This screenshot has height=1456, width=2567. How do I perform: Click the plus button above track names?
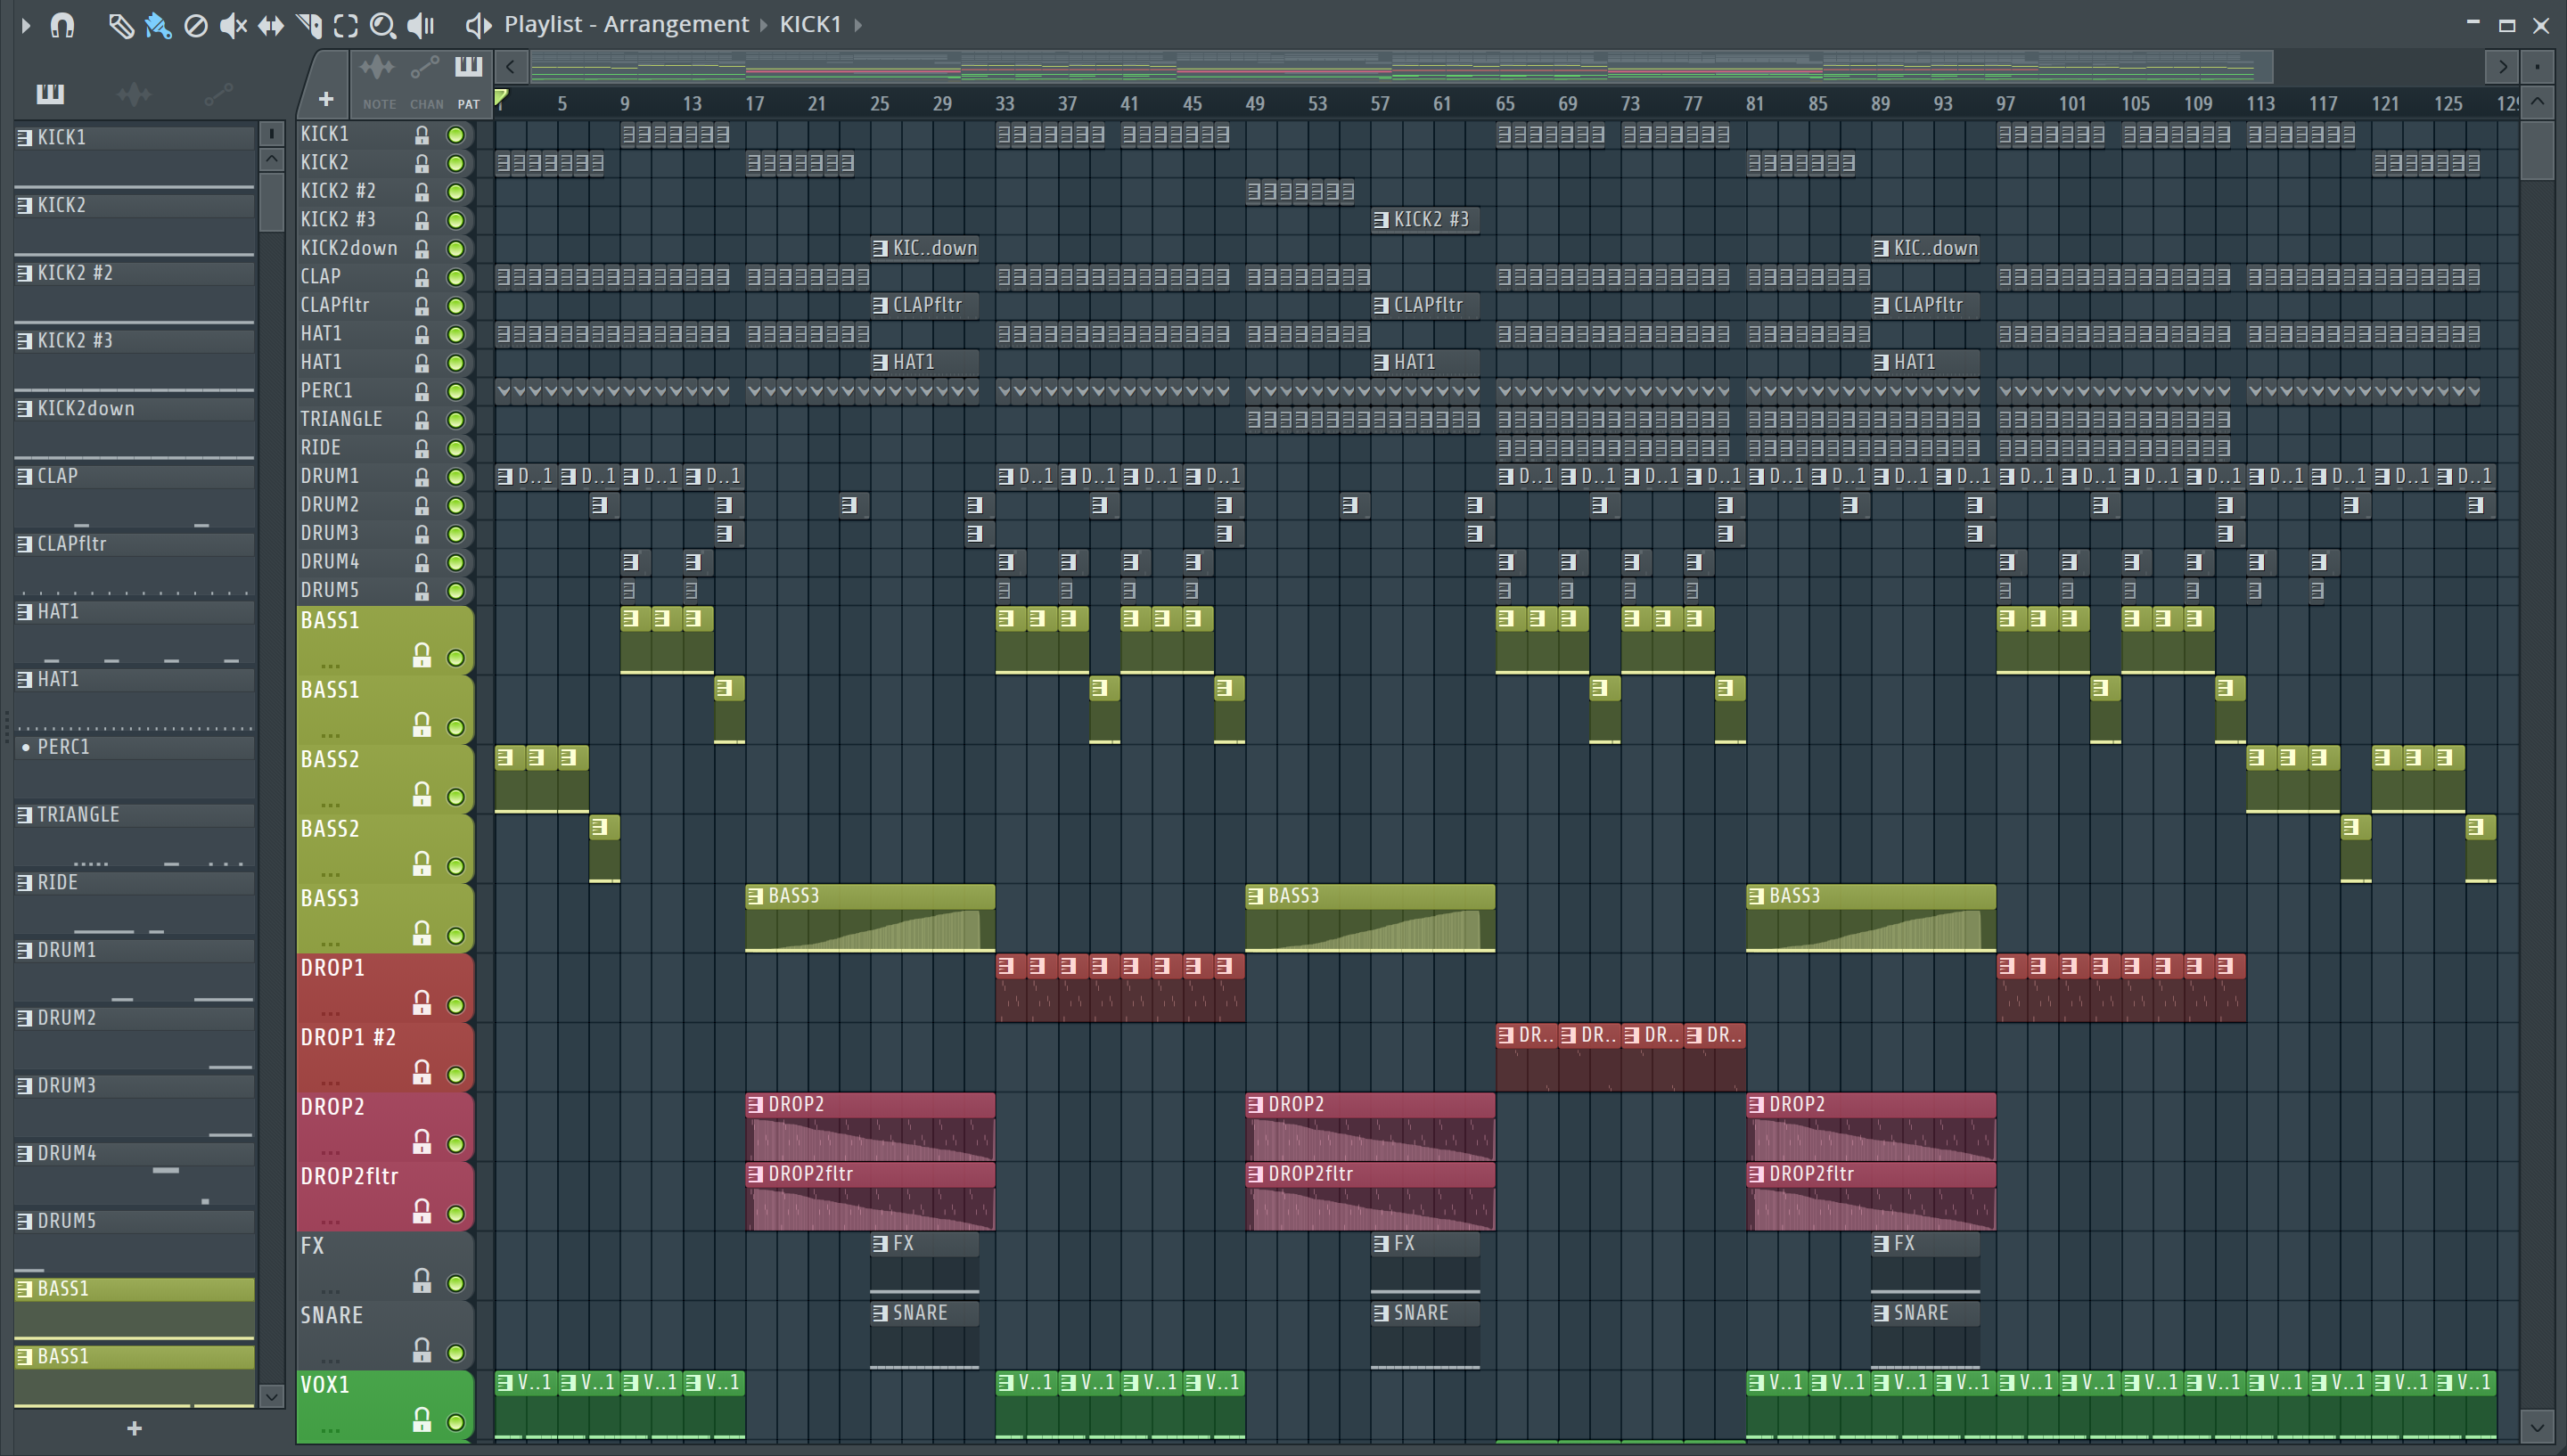coord(326,99)
